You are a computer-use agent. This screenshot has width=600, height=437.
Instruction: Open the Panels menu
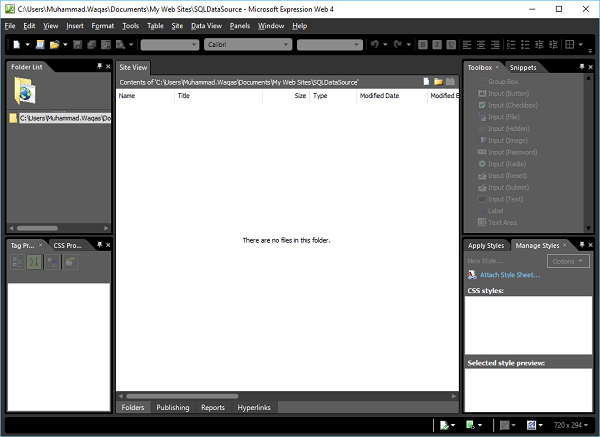click(240, 26)
